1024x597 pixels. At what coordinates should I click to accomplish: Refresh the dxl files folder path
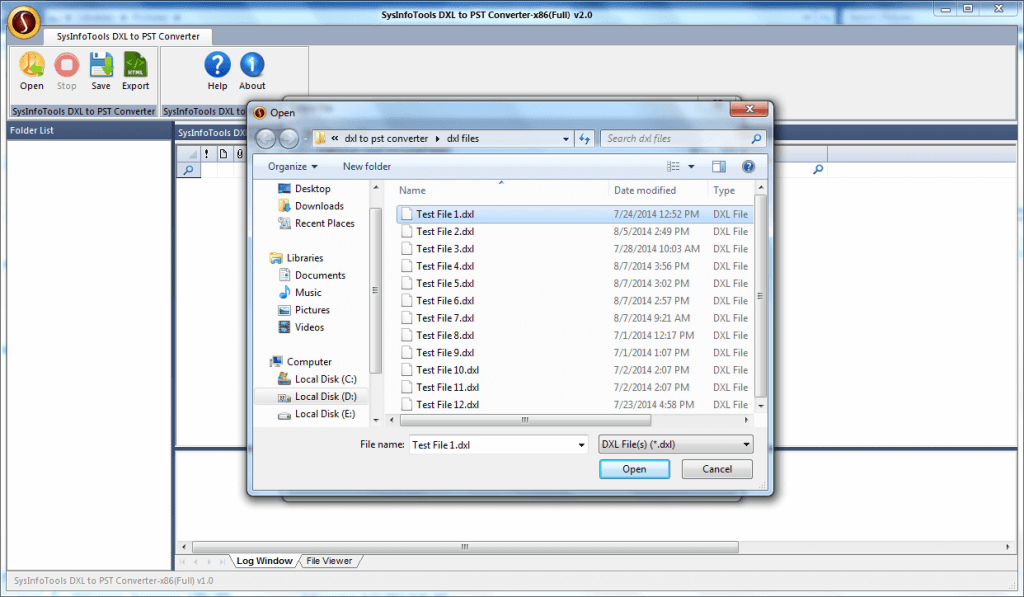click(584, 138)
